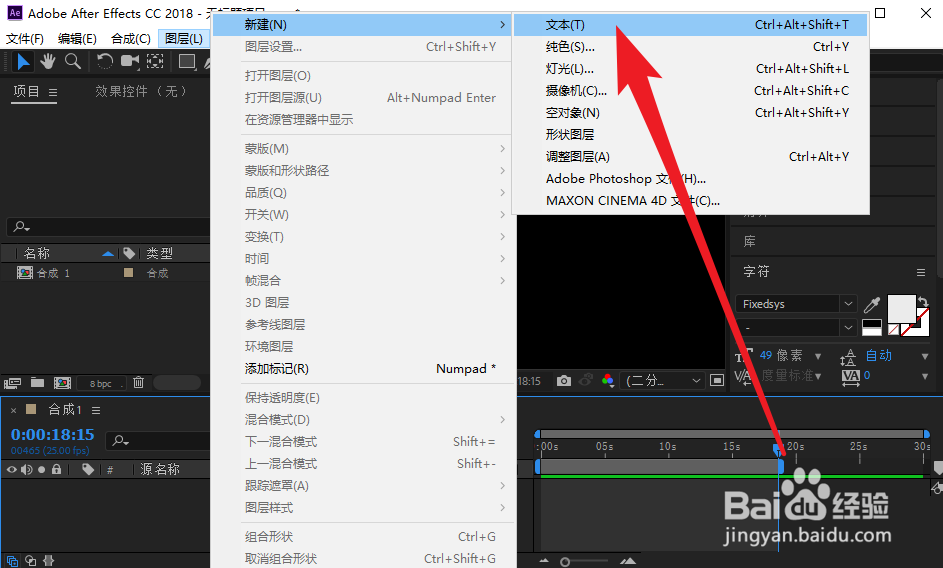Screen dimensions: 943x568
Task: Open the kerning 度量标准 dropdown
Action: tap(818, 376)
